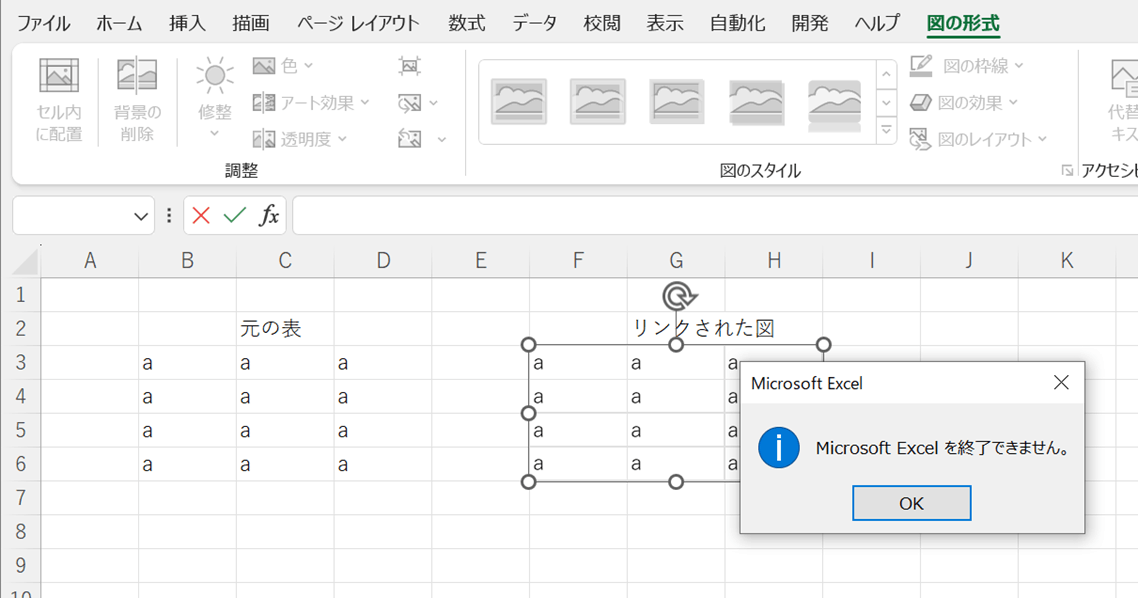
Task: Click the 'a' in cell D6
Action: [343, 464]
